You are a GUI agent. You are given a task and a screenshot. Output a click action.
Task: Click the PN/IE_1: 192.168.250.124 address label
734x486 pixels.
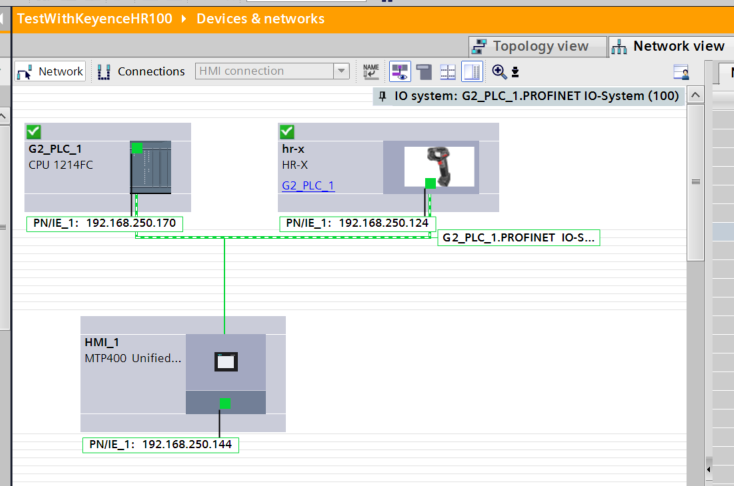click(357, 223)
